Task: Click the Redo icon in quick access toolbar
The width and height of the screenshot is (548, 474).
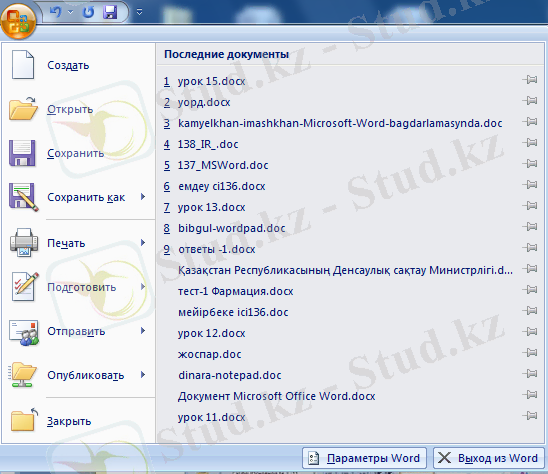Action: 88,12
